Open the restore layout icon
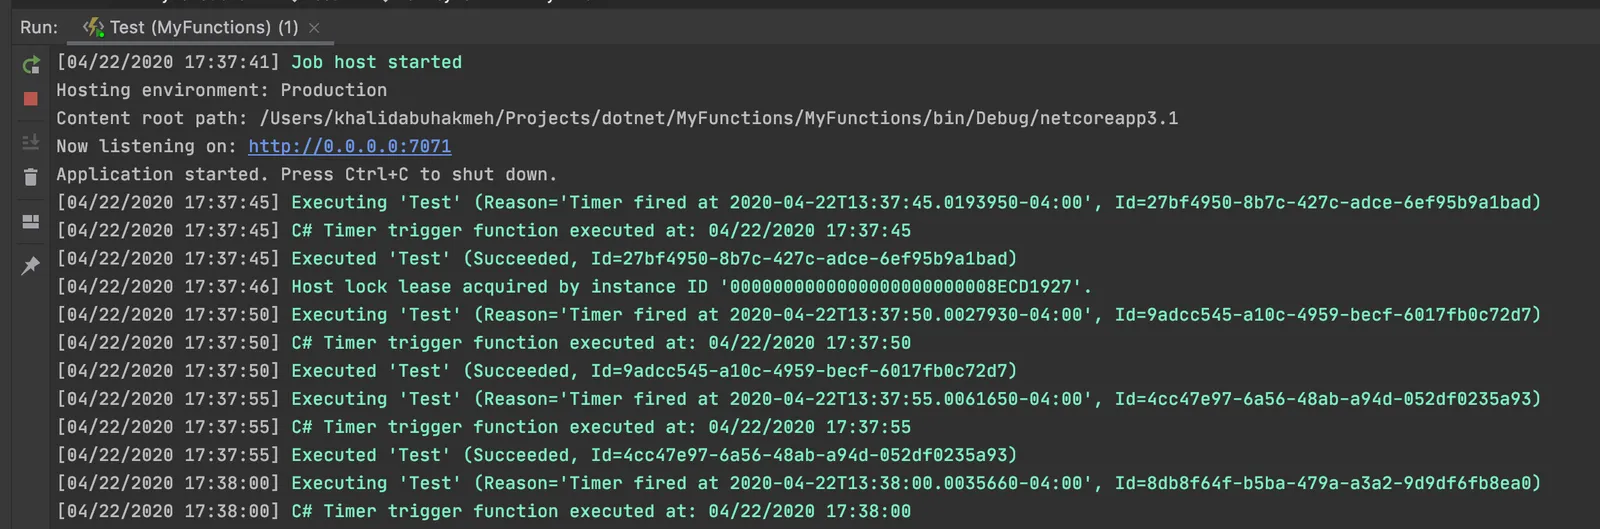This screenshot has height=529, width=1600. click(x=30, y=222)
